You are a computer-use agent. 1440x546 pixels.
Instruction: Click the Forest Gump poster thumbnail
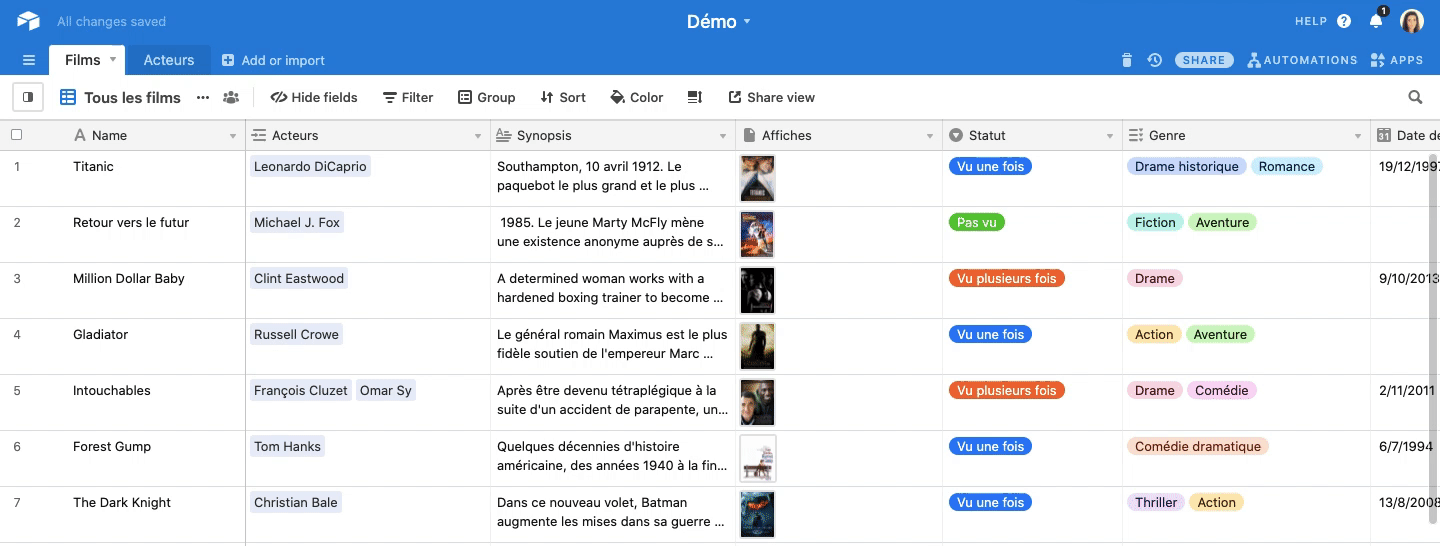coord(758,458)
